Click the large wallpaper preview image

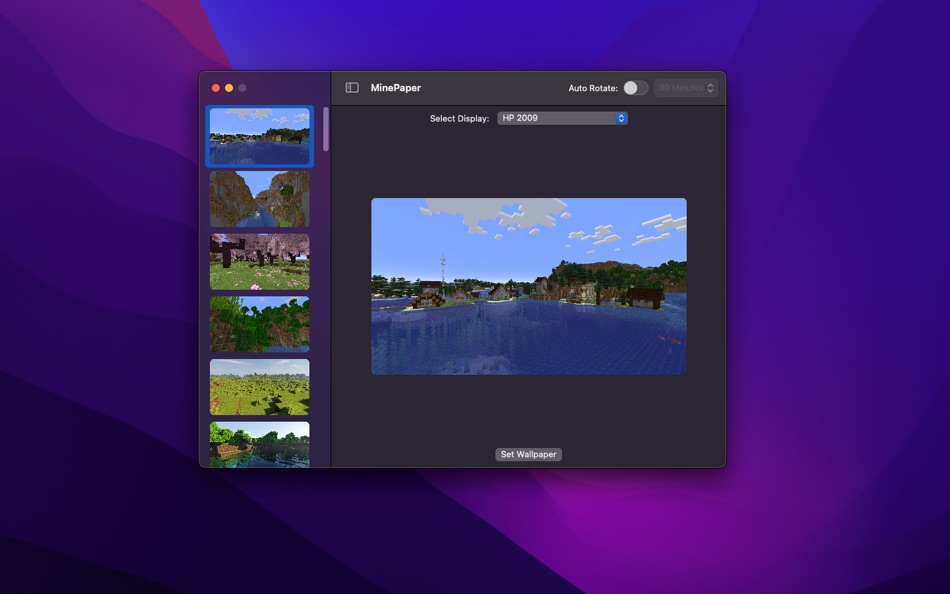click(x=529, y=286)
